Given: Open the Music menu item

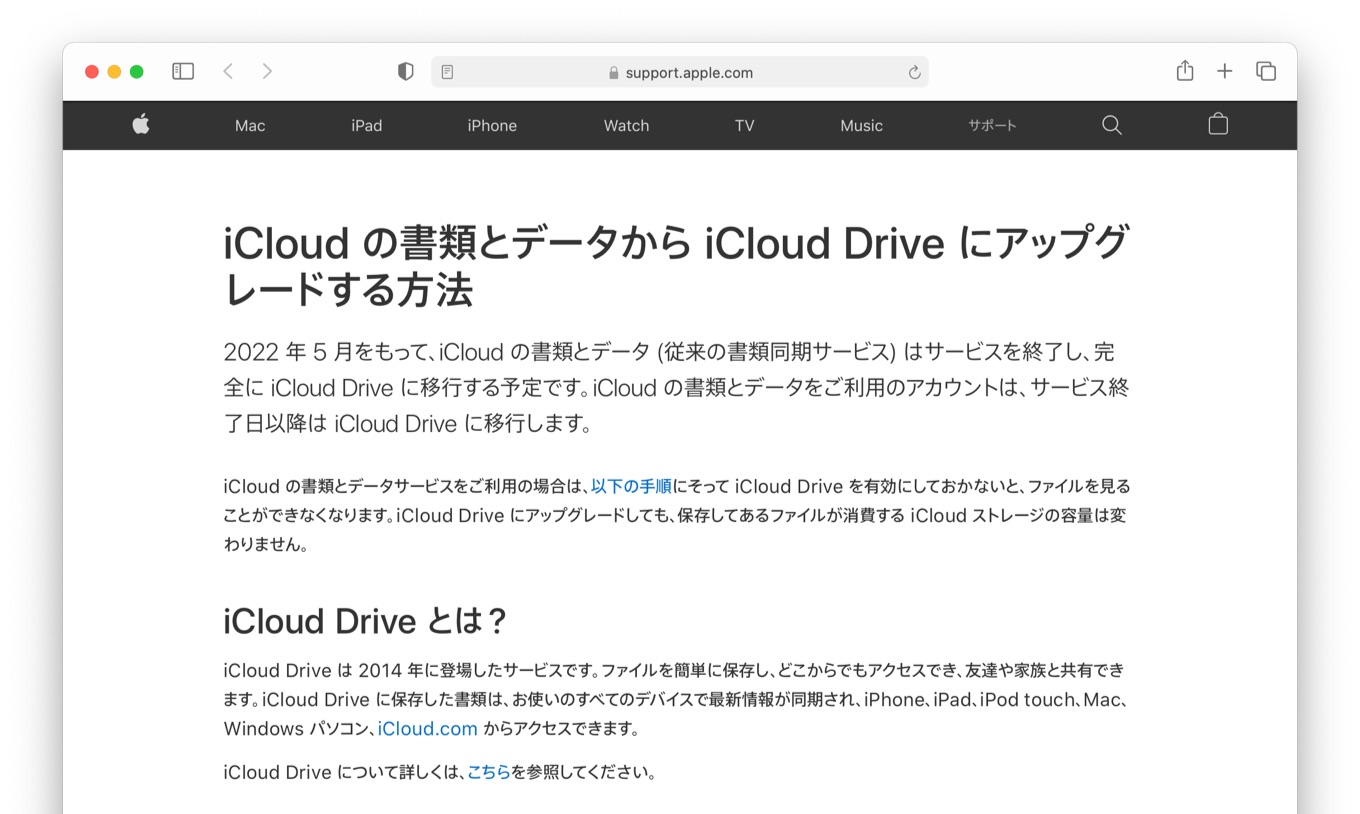Looking at the screenshot, I should 862,126.
